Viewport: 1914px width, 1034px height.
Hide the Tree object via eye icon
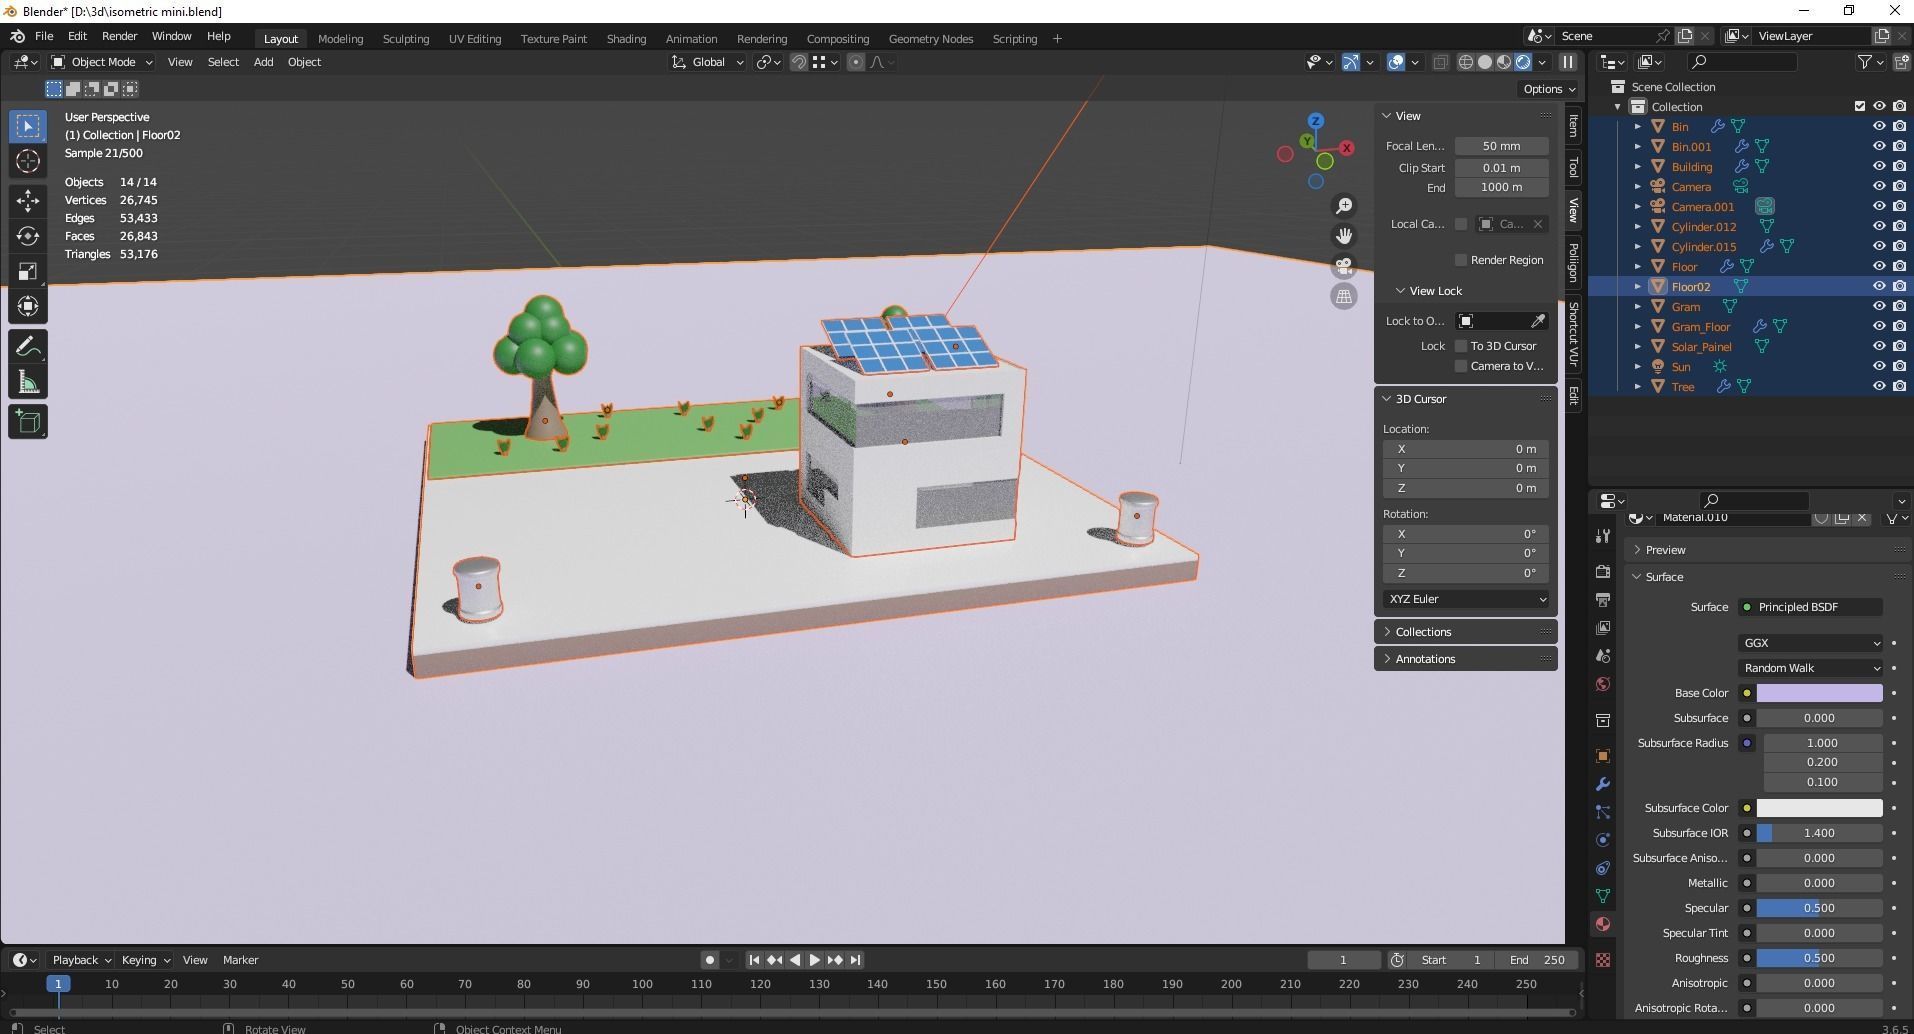click(x=1879, y=386)
